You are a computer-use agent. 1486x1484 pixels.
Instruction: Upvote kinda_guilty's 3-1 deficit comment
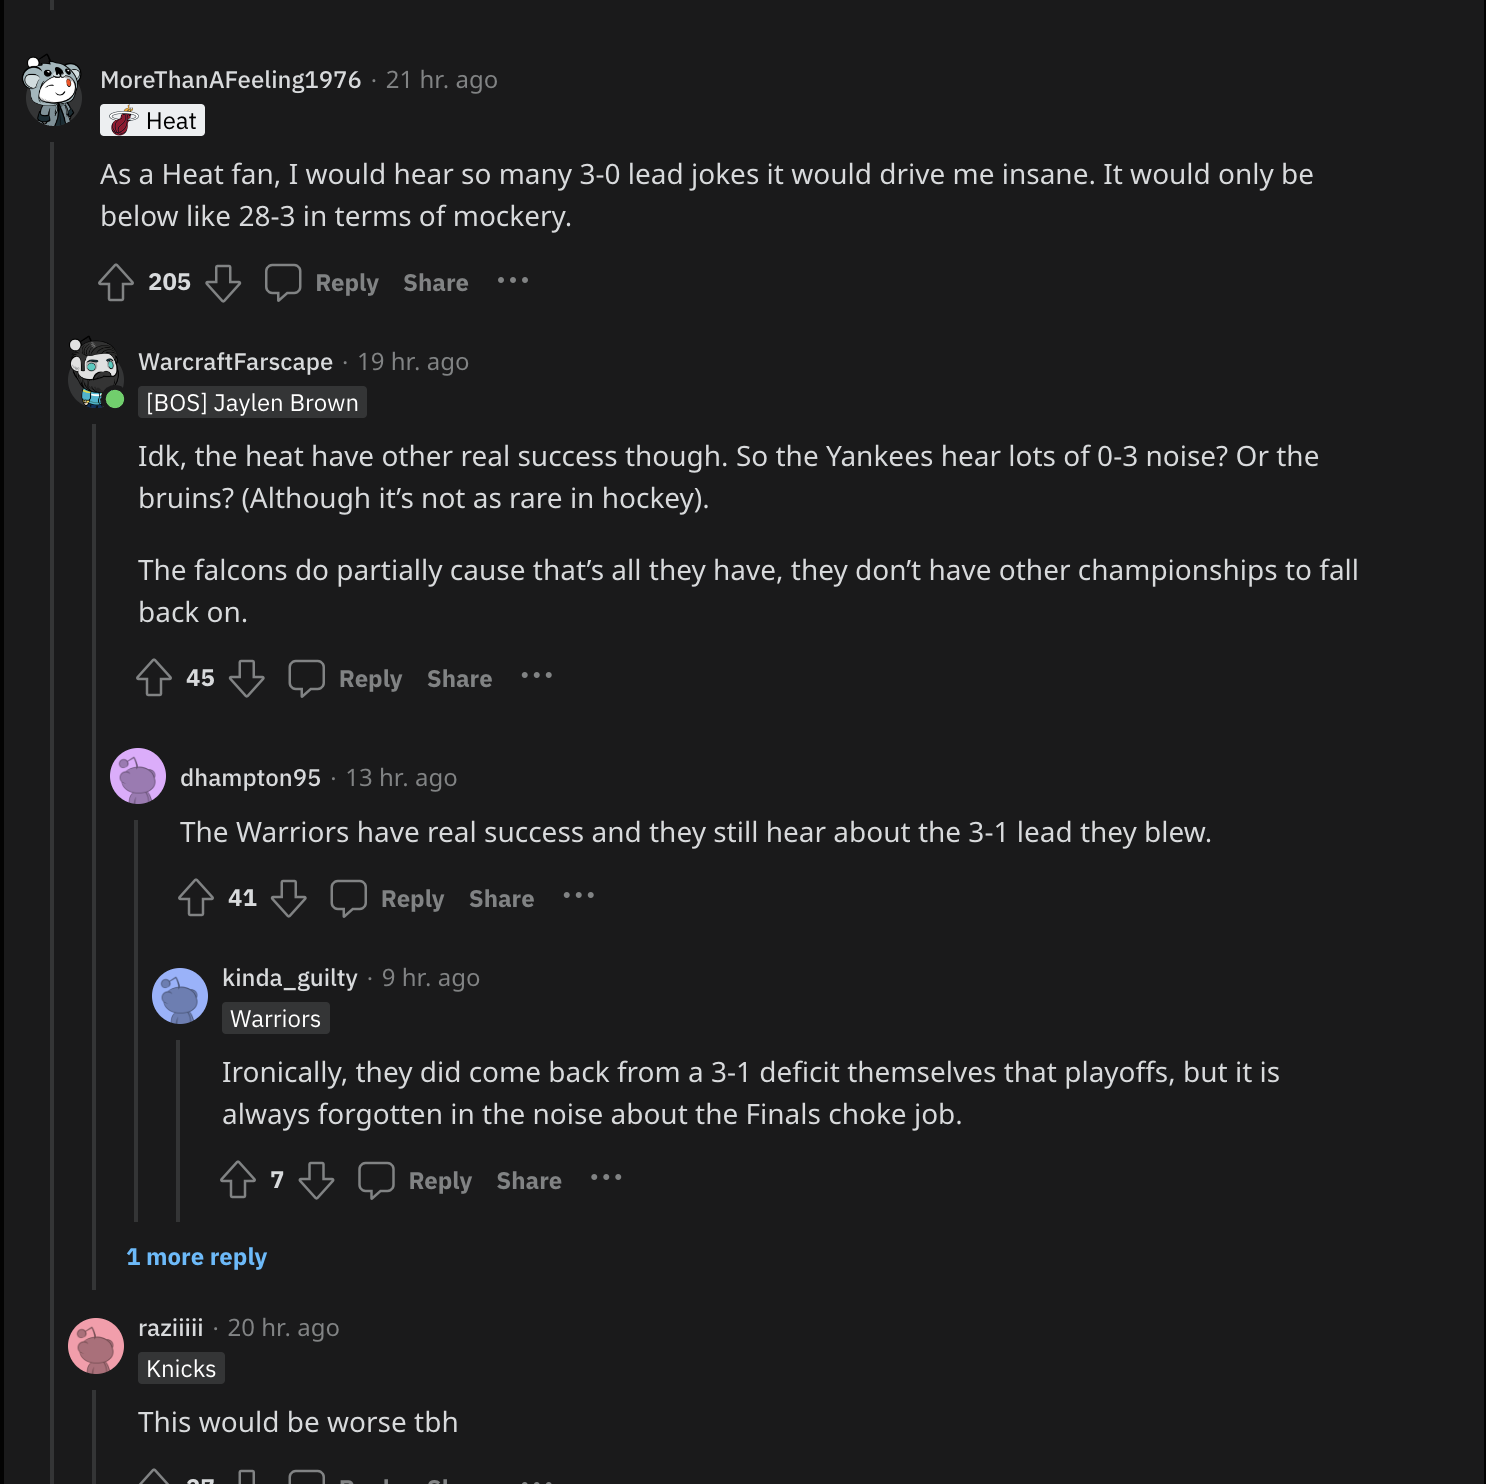238,1180
